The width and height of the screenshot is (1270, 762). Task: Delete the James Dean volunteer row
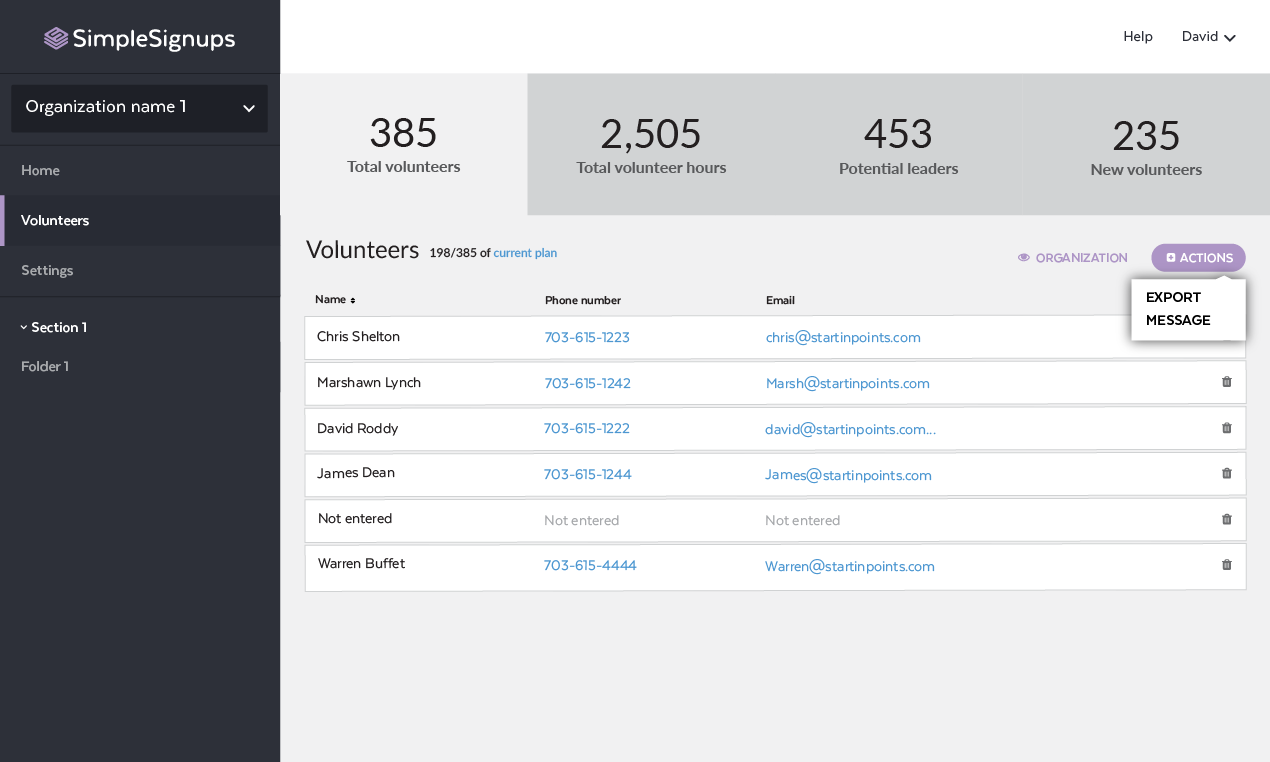(x=1226, y=473)
